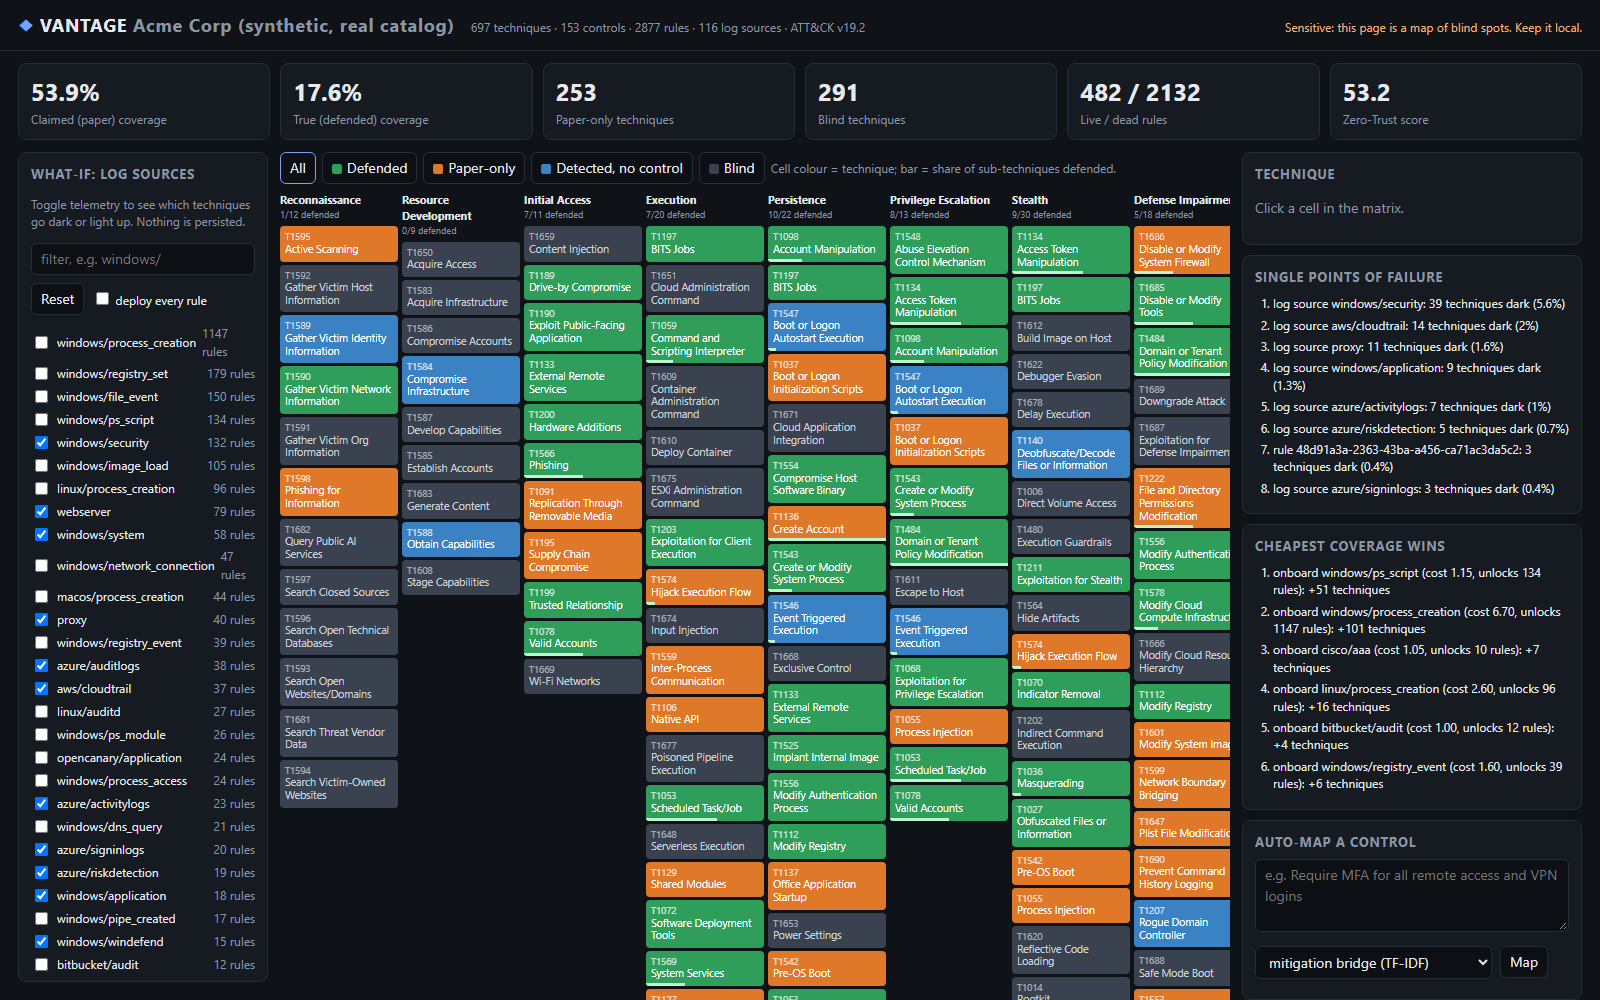Enable the windows/process_creation log source
Viewport: 1600px width, 1000px height.
(41, 343)
